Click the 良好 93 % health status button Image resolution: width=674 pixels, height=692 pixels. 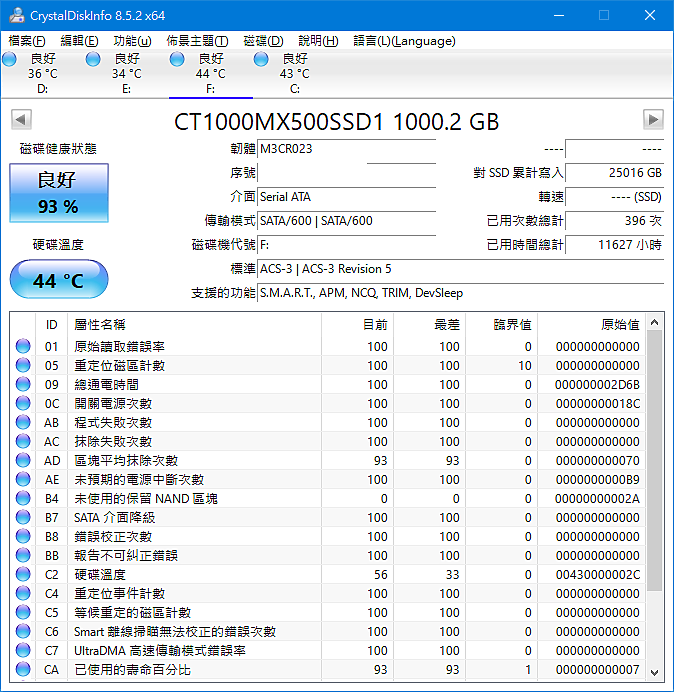(x=59, y=193)
